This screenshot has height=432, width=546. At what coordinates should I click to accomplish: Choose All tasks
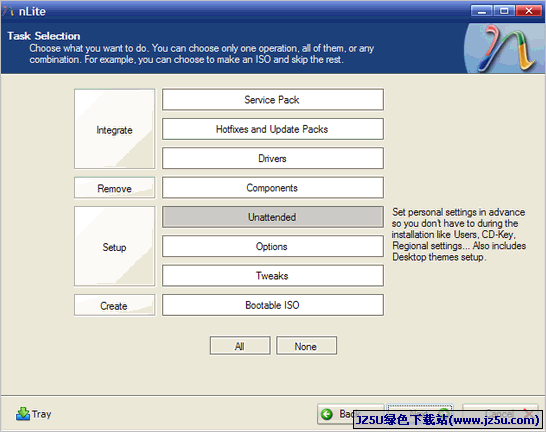pyautogui.click(x=240, y=346)
